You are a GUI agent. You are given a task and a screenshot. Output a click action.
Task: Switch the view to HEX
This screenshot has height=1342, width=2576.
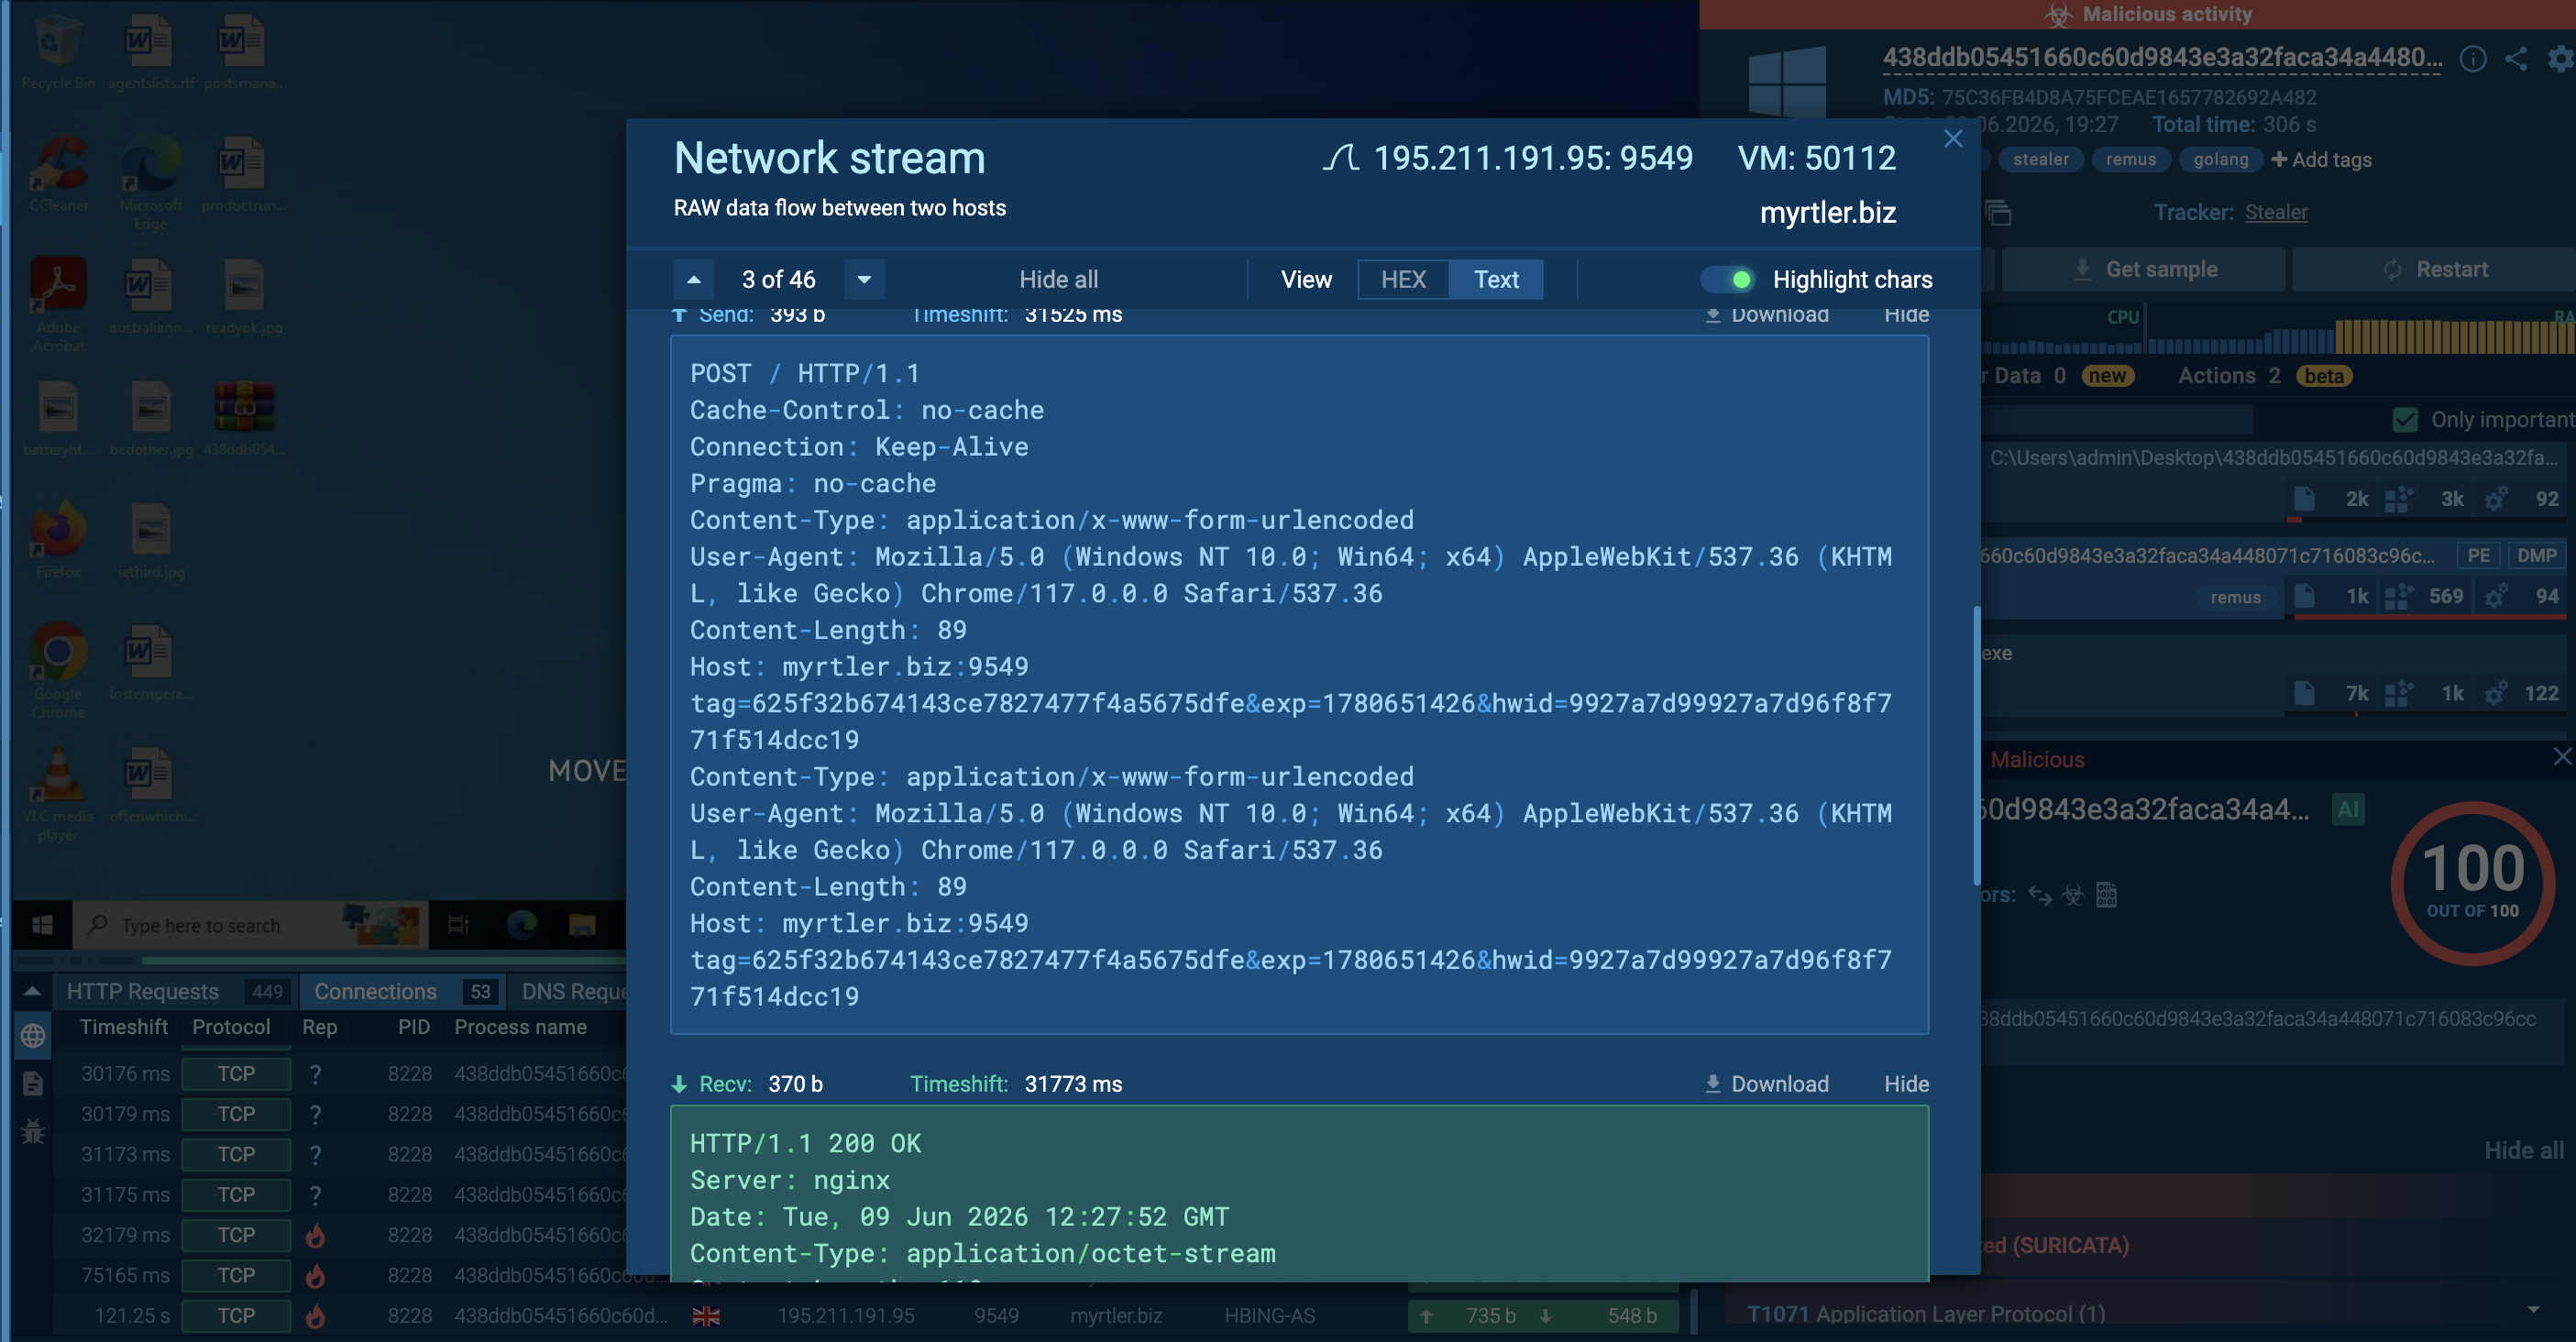point(1403,280)
